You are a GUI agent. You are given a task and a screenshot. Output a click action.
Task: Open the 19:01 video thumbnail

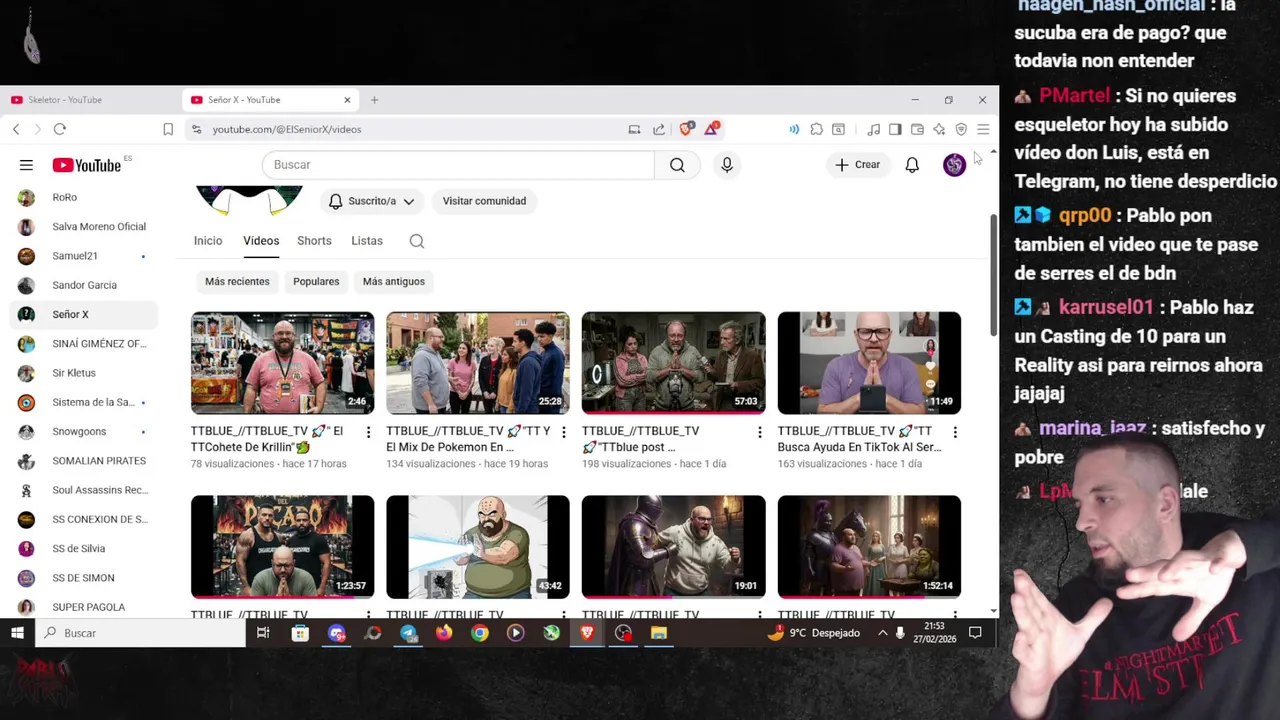(x=674, y=547)
